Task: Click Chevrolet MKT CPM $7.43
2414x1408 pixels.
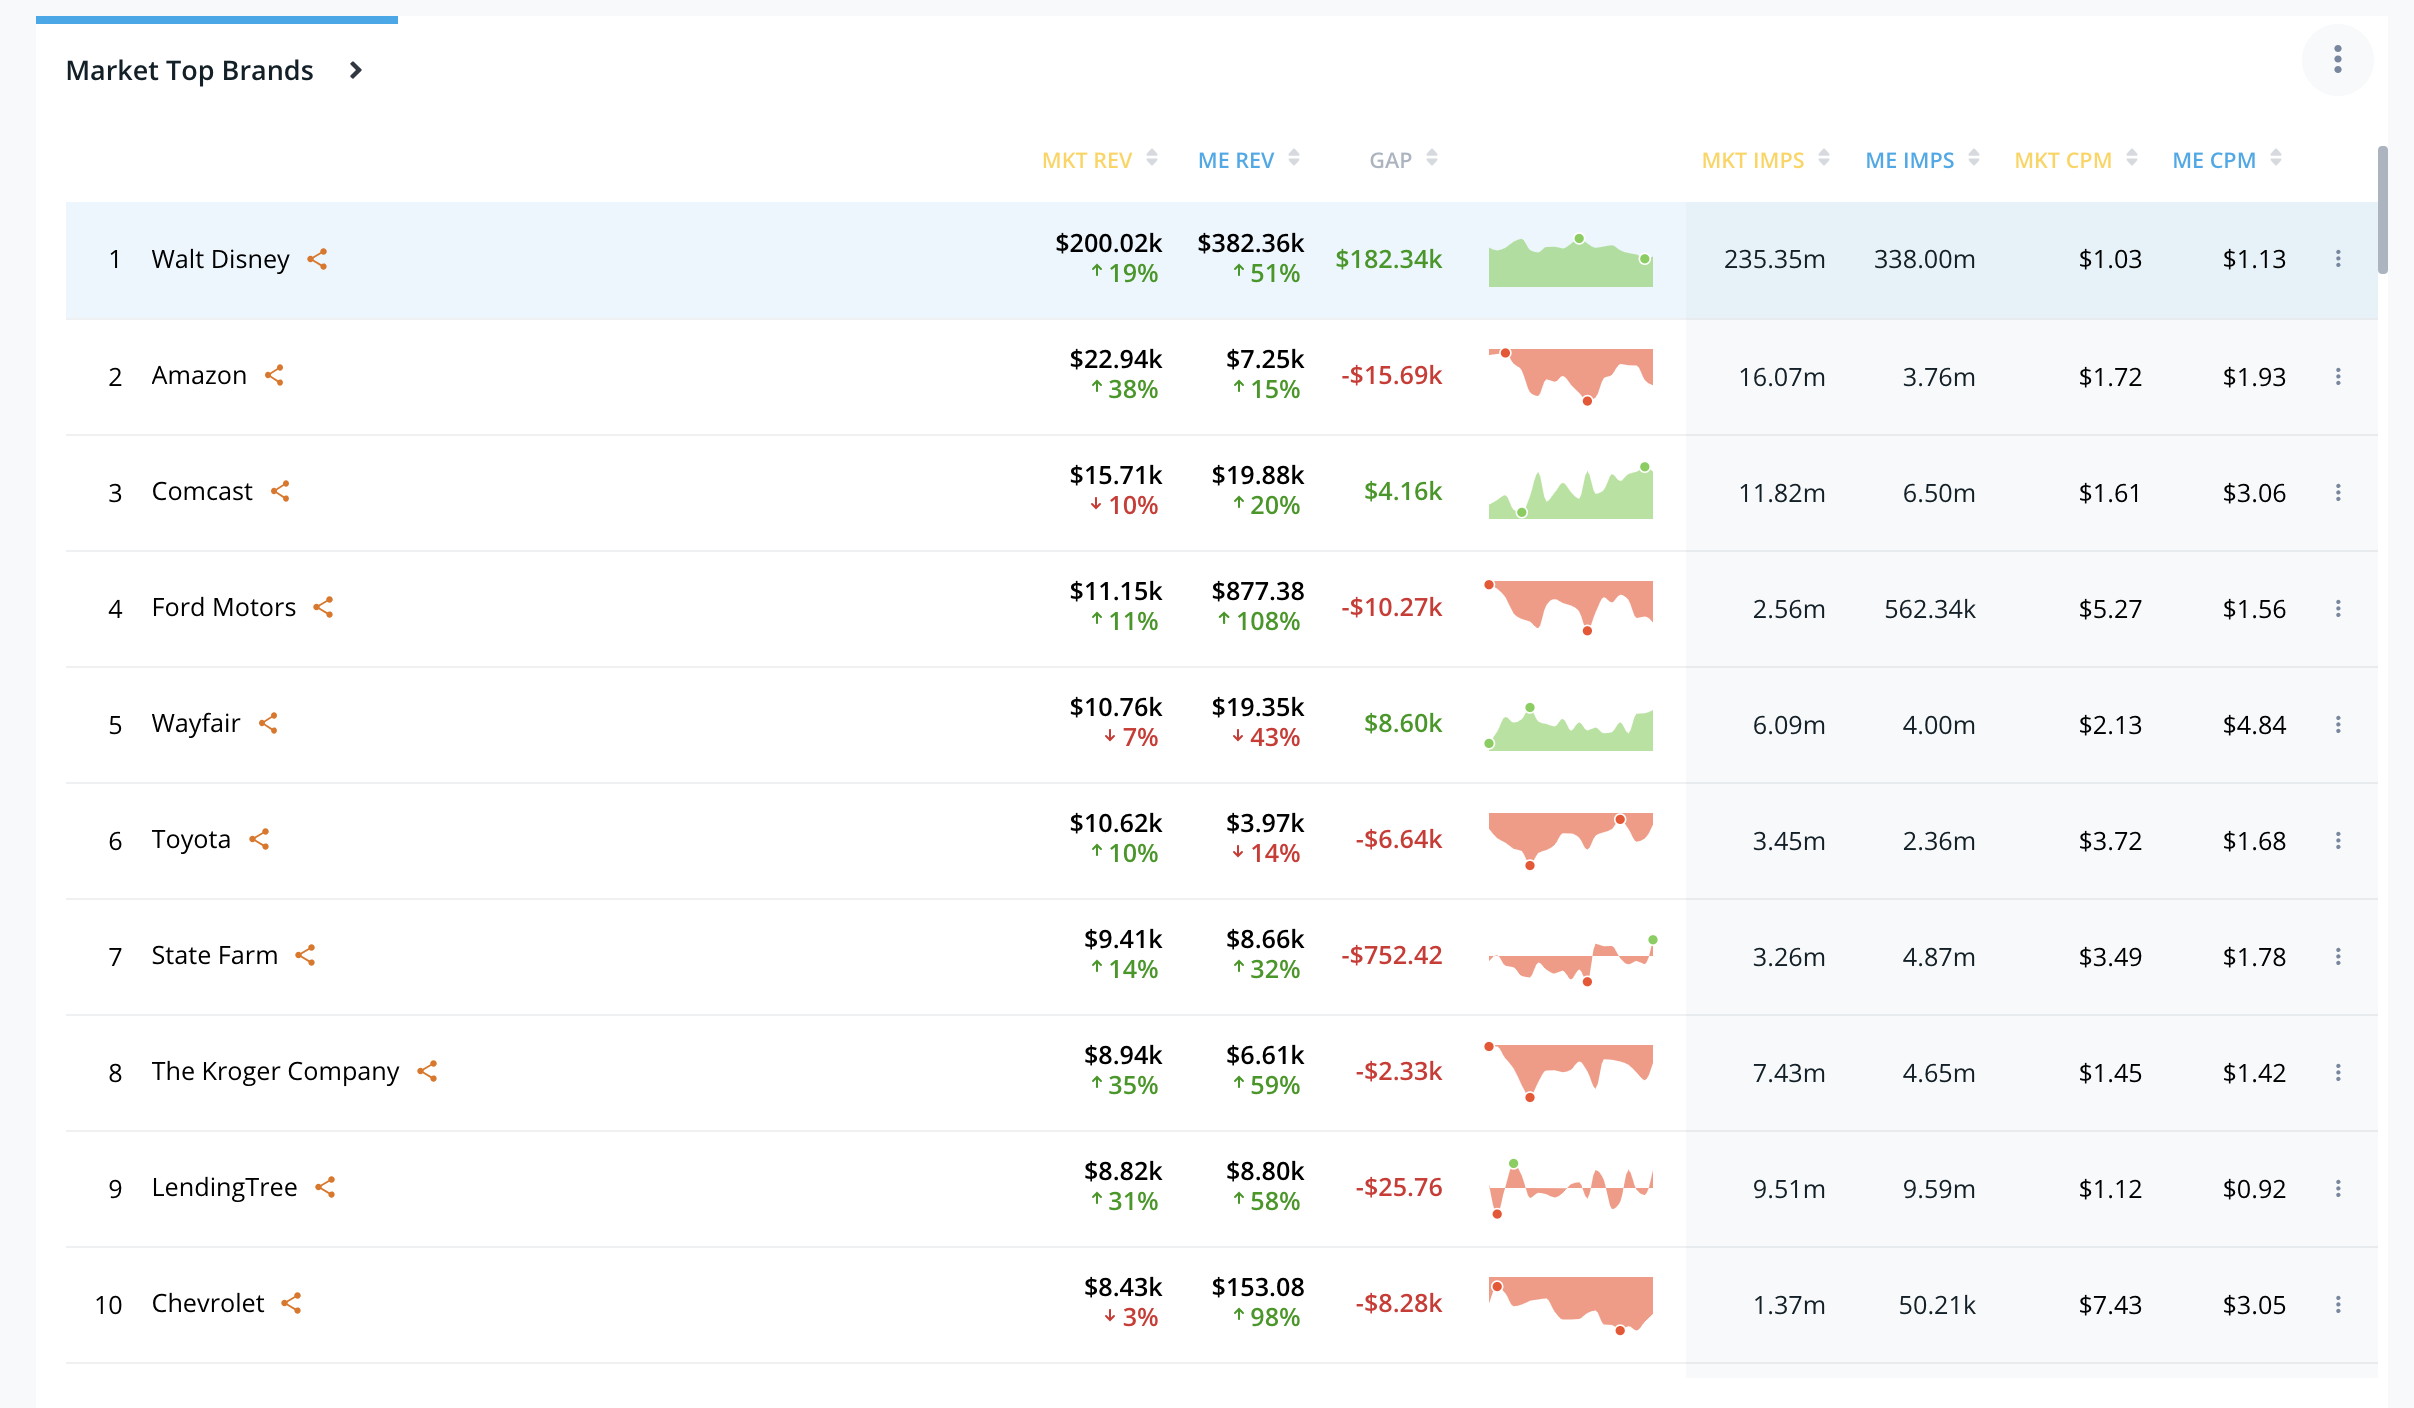Action: click(2110, 1305)
